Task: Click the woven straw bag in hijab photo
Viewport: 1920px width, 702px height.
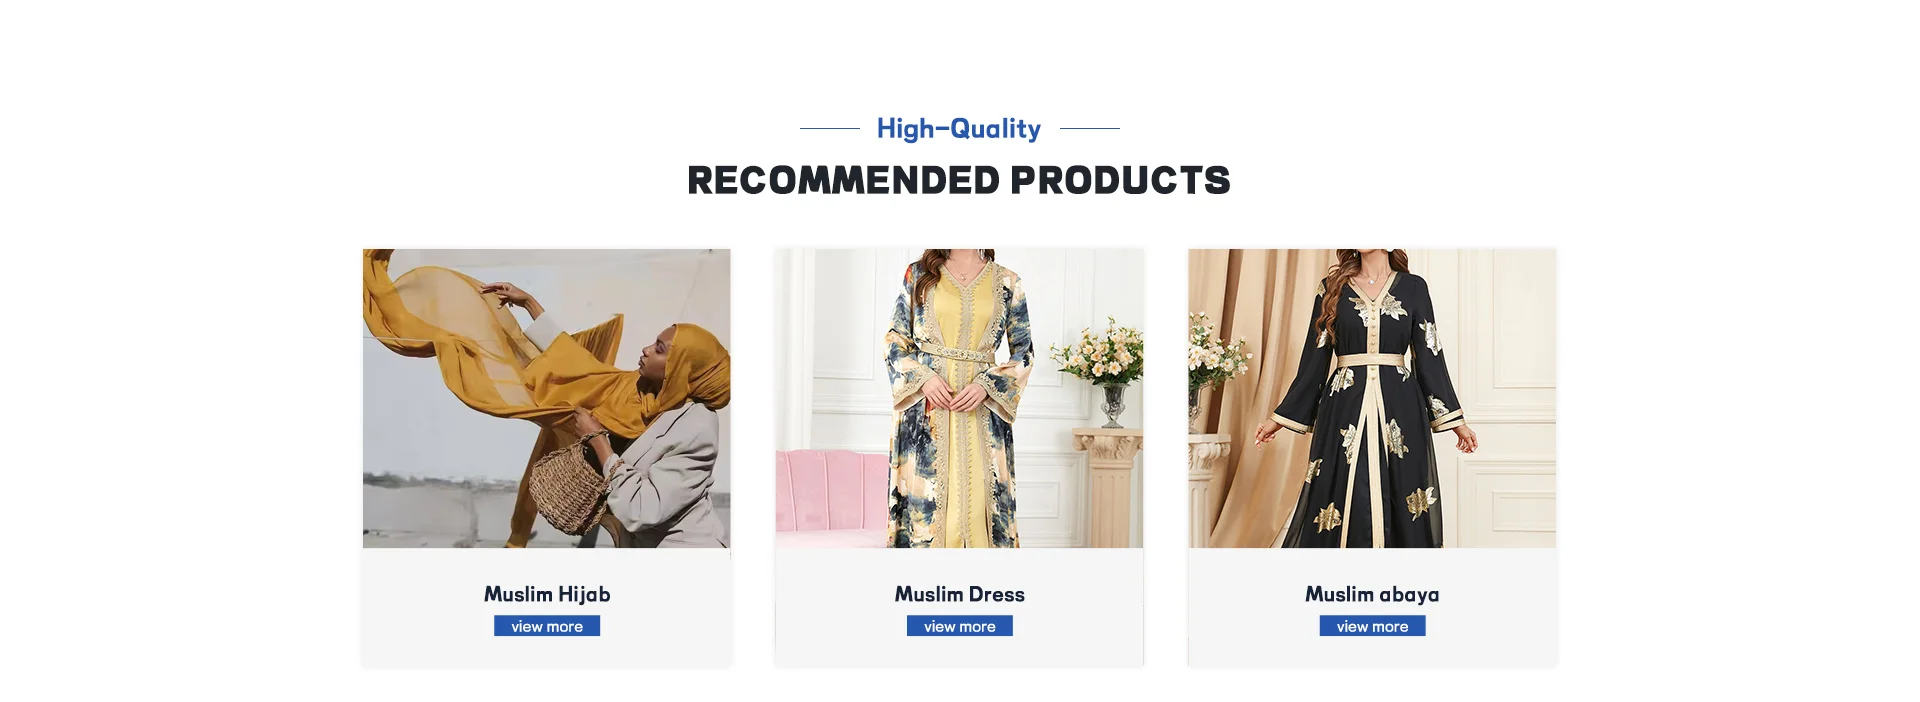Action: [x=570, y=485]
